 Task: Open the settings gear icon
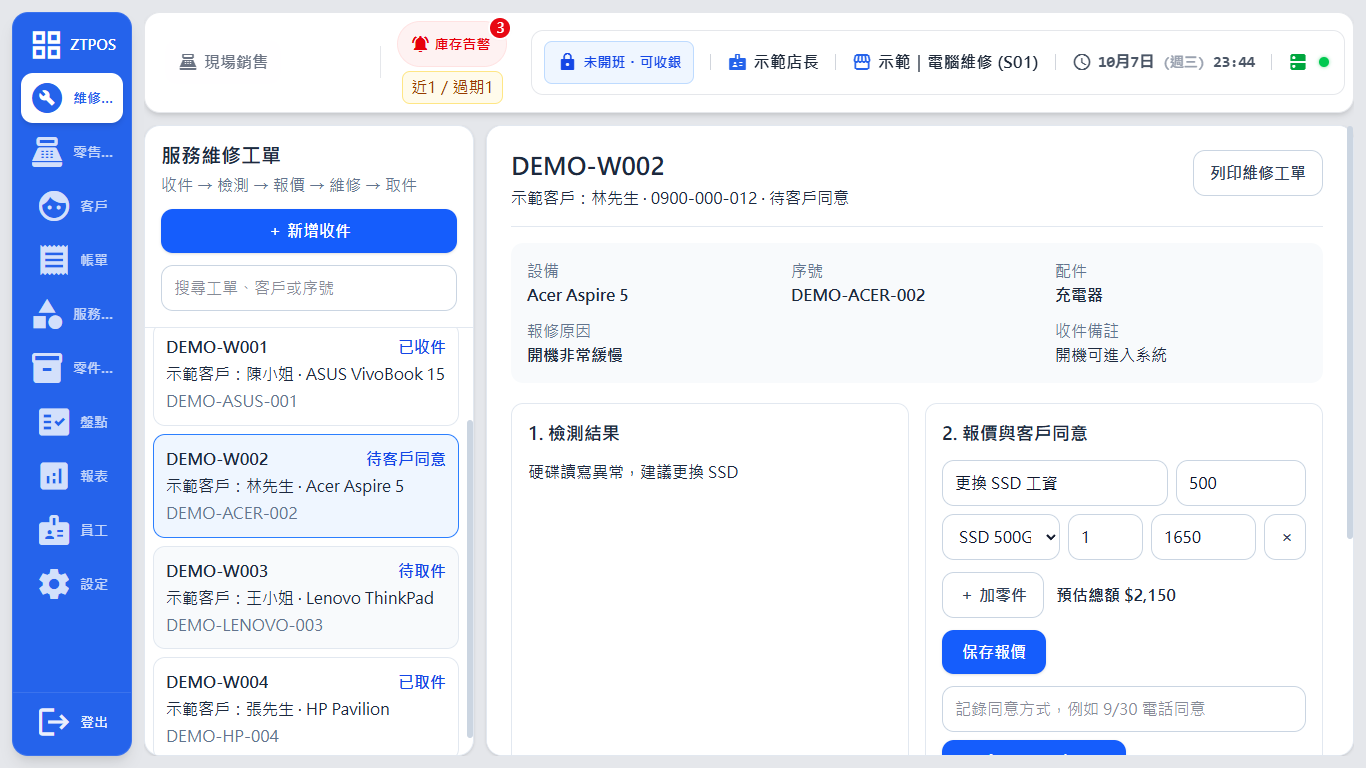coord(54,584)
